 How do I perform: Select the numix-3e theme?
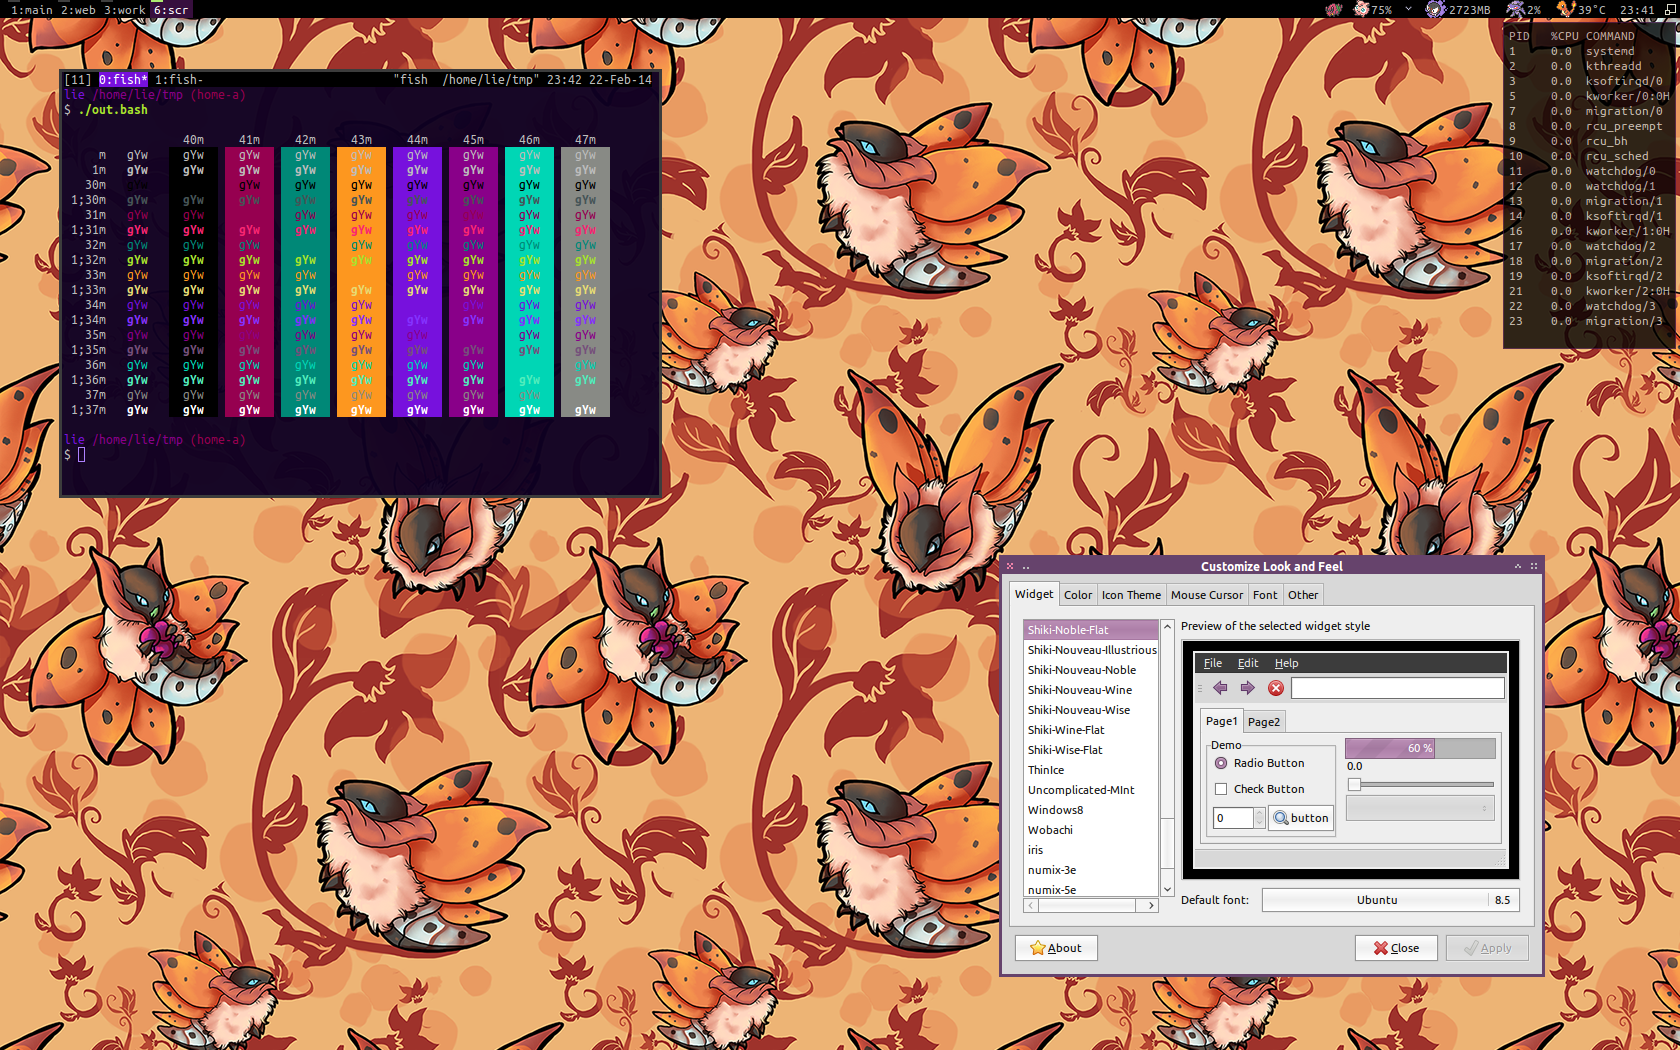pos(1090,870)
